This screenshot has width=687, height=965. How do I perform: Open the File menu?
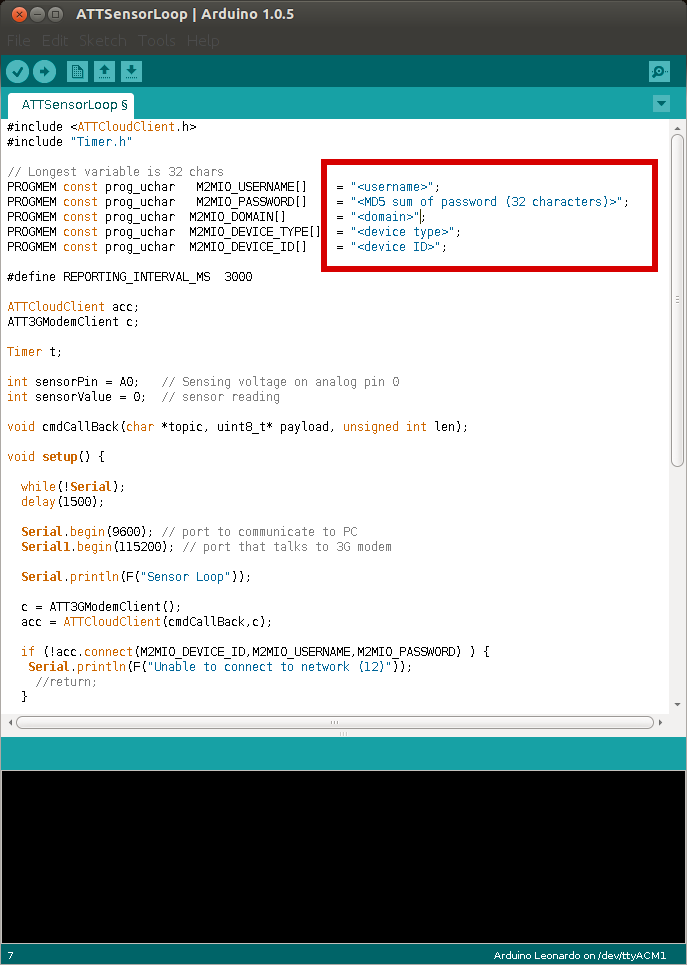(x=19, y=41)
